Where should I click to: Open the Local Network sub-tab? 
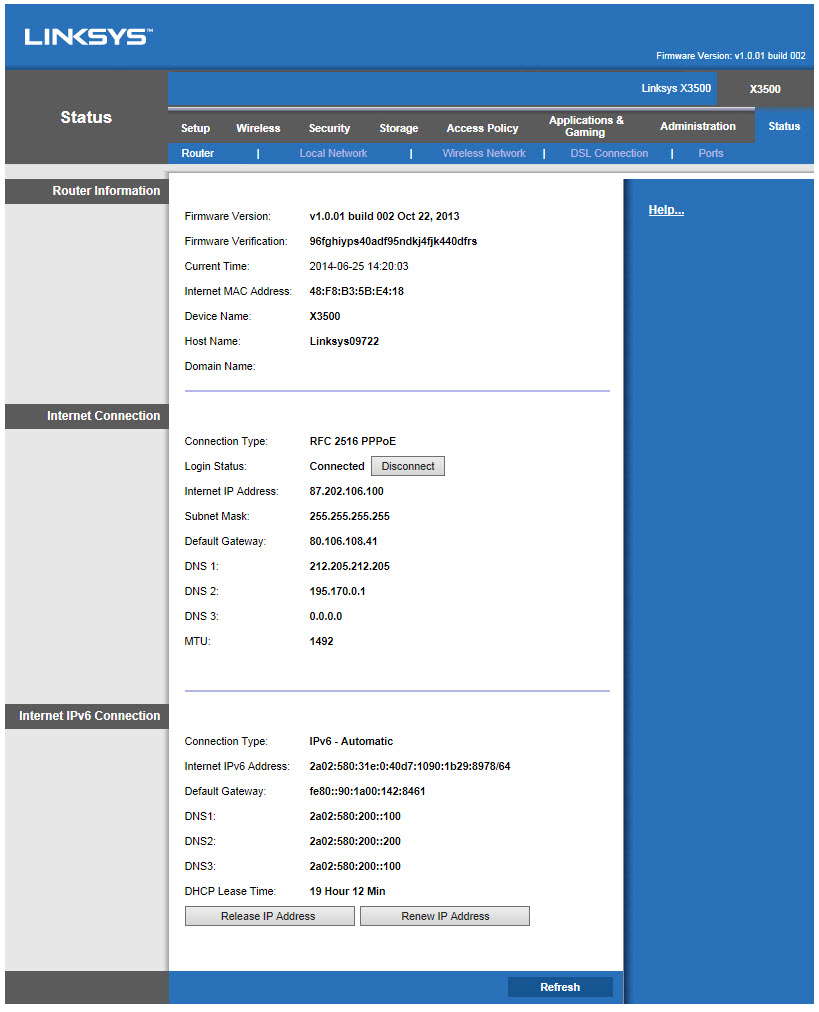pos(333,153)
